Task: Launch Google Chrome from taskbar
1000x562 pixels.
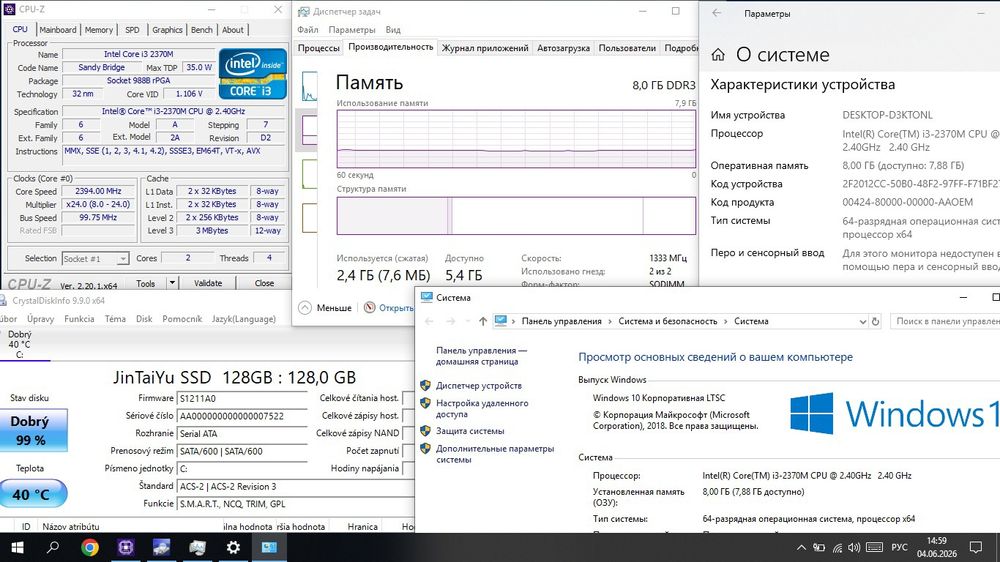Action: click(x=90, y=547)
